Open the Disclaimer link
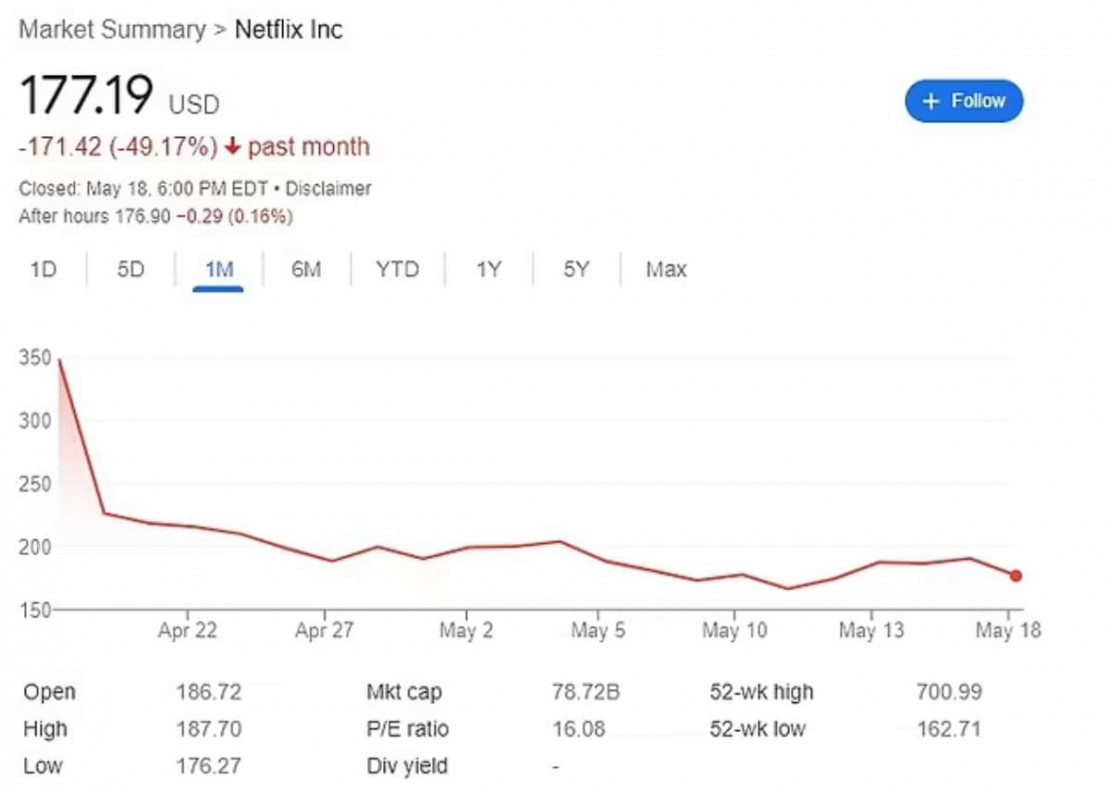 [x=328, y=189]
